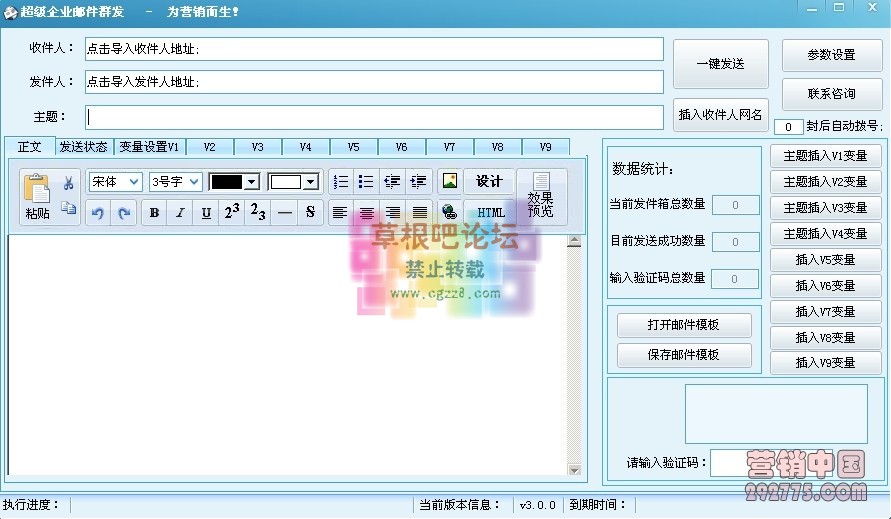
Task: Click the copy documents icon
Action: pos(69,208)
